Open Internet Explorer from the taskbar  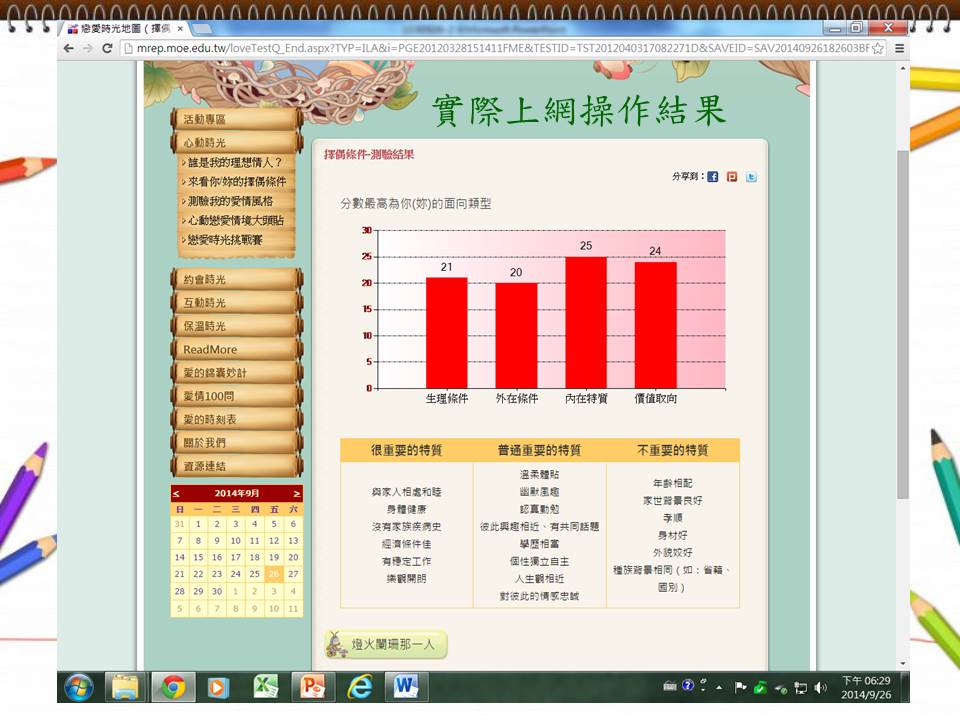click(x=359, y=687)
